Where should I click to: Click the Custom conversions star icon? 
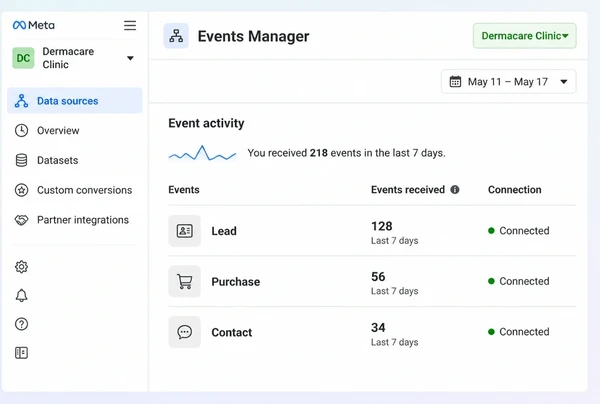point(21,190)
